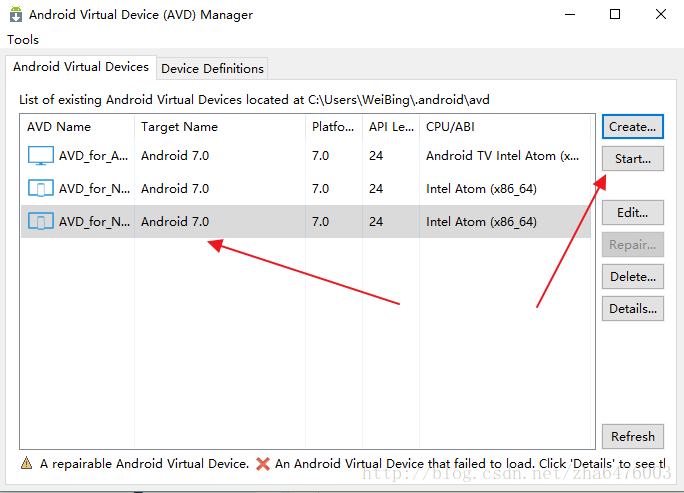The image size is (684, 493).
Task: Select highlighted row's Intel Atom (x86_64) cell
Action: [481, 222]
